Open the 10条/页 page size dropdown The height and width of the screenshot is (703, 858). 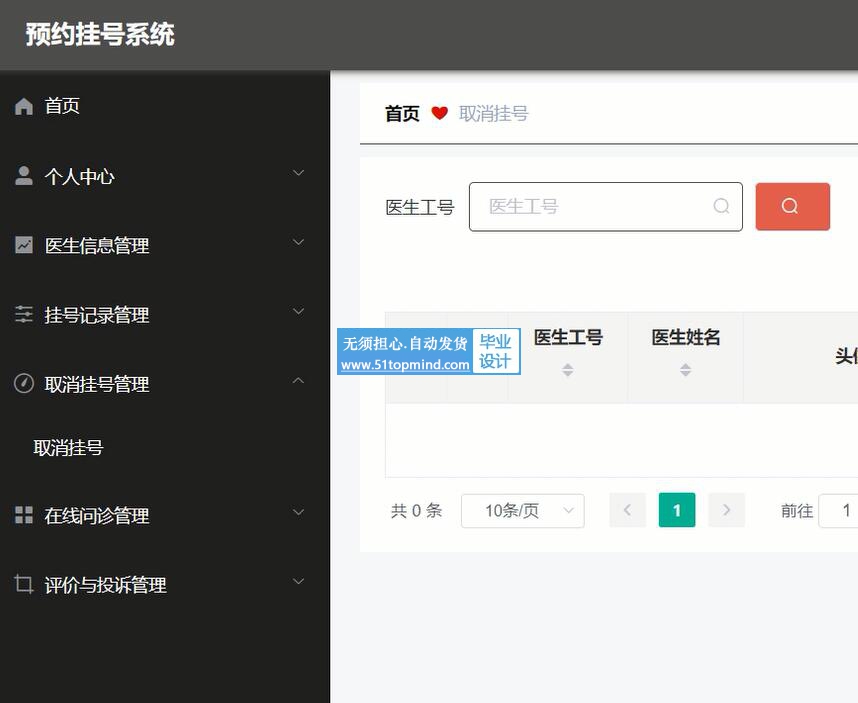[523, 511]
